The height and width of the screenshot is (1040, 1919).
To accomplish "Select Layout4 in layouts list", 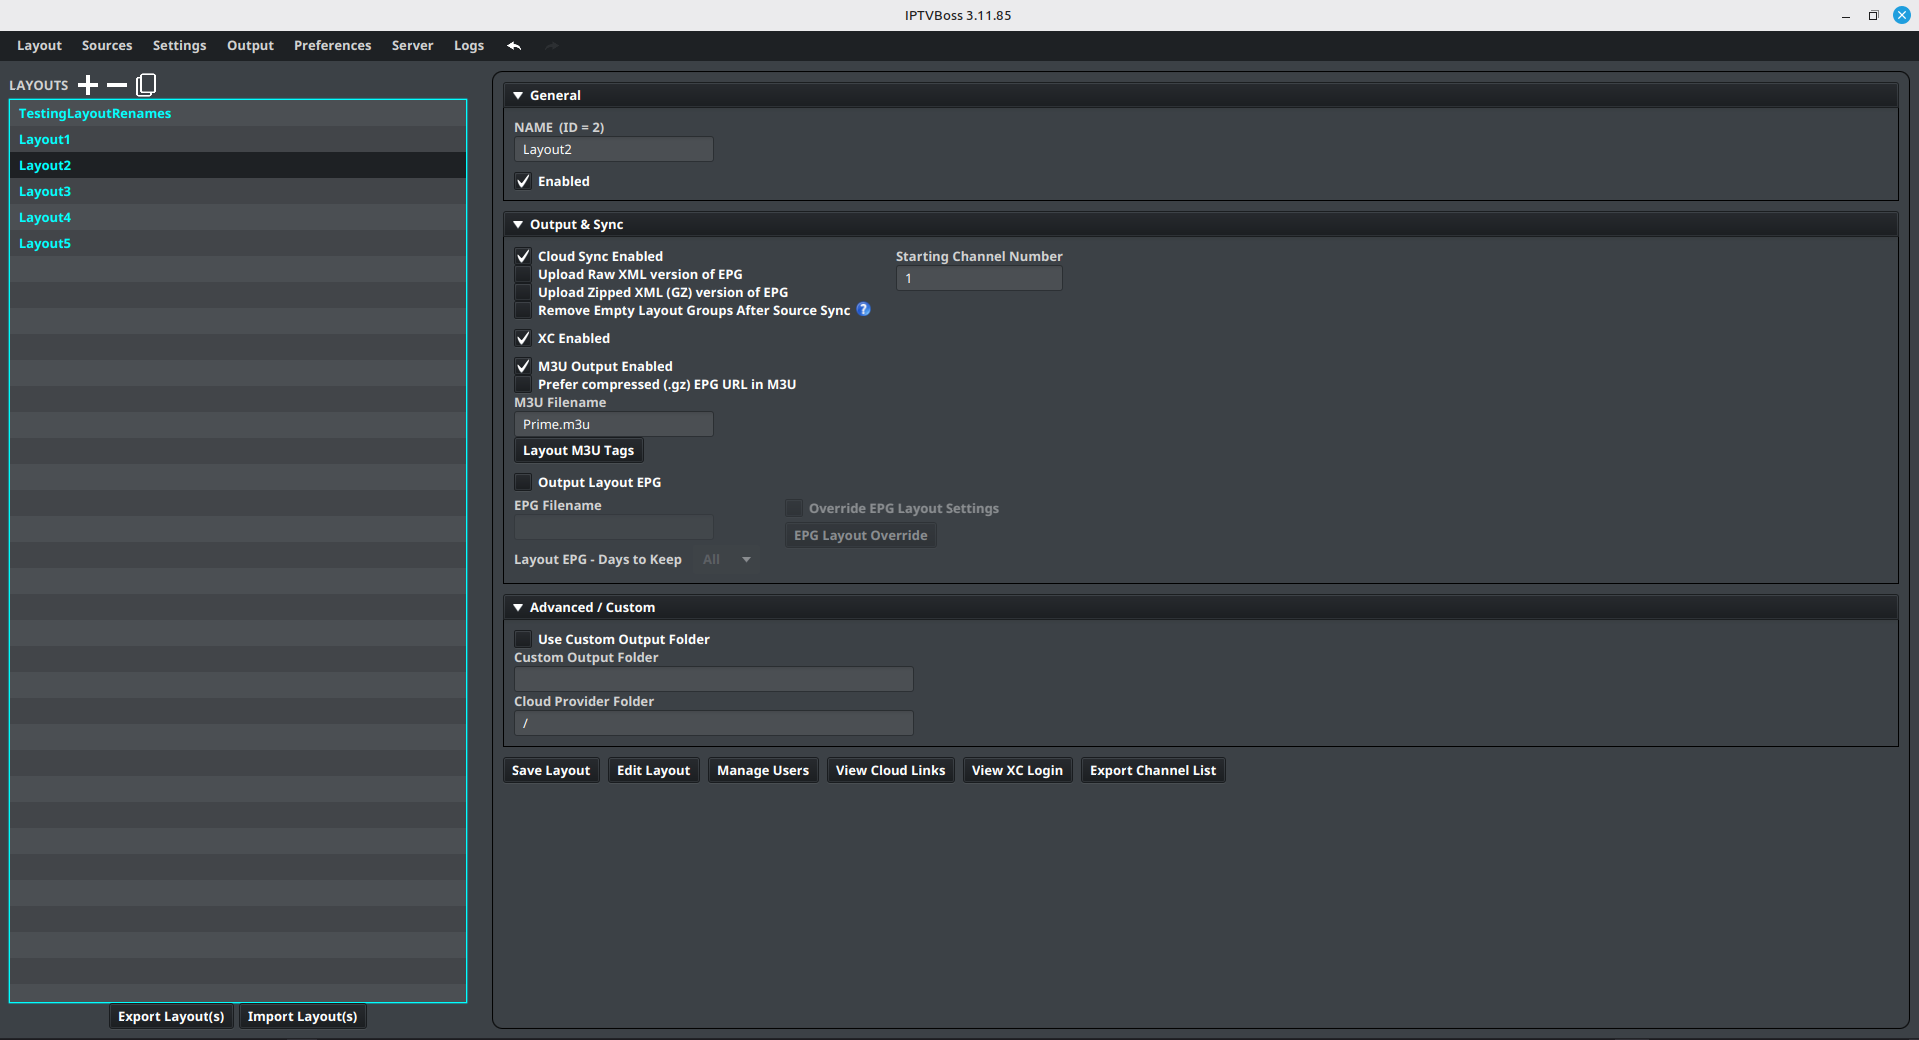I will [x=238, y=217].
